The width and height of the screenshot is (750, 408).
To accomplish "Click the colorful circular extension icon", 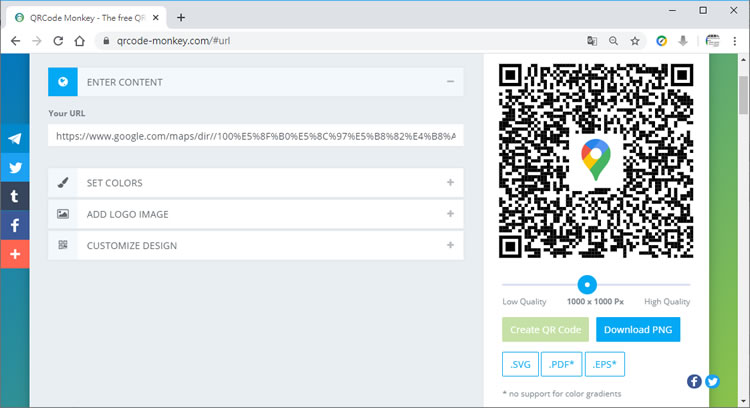I will 662,41.
